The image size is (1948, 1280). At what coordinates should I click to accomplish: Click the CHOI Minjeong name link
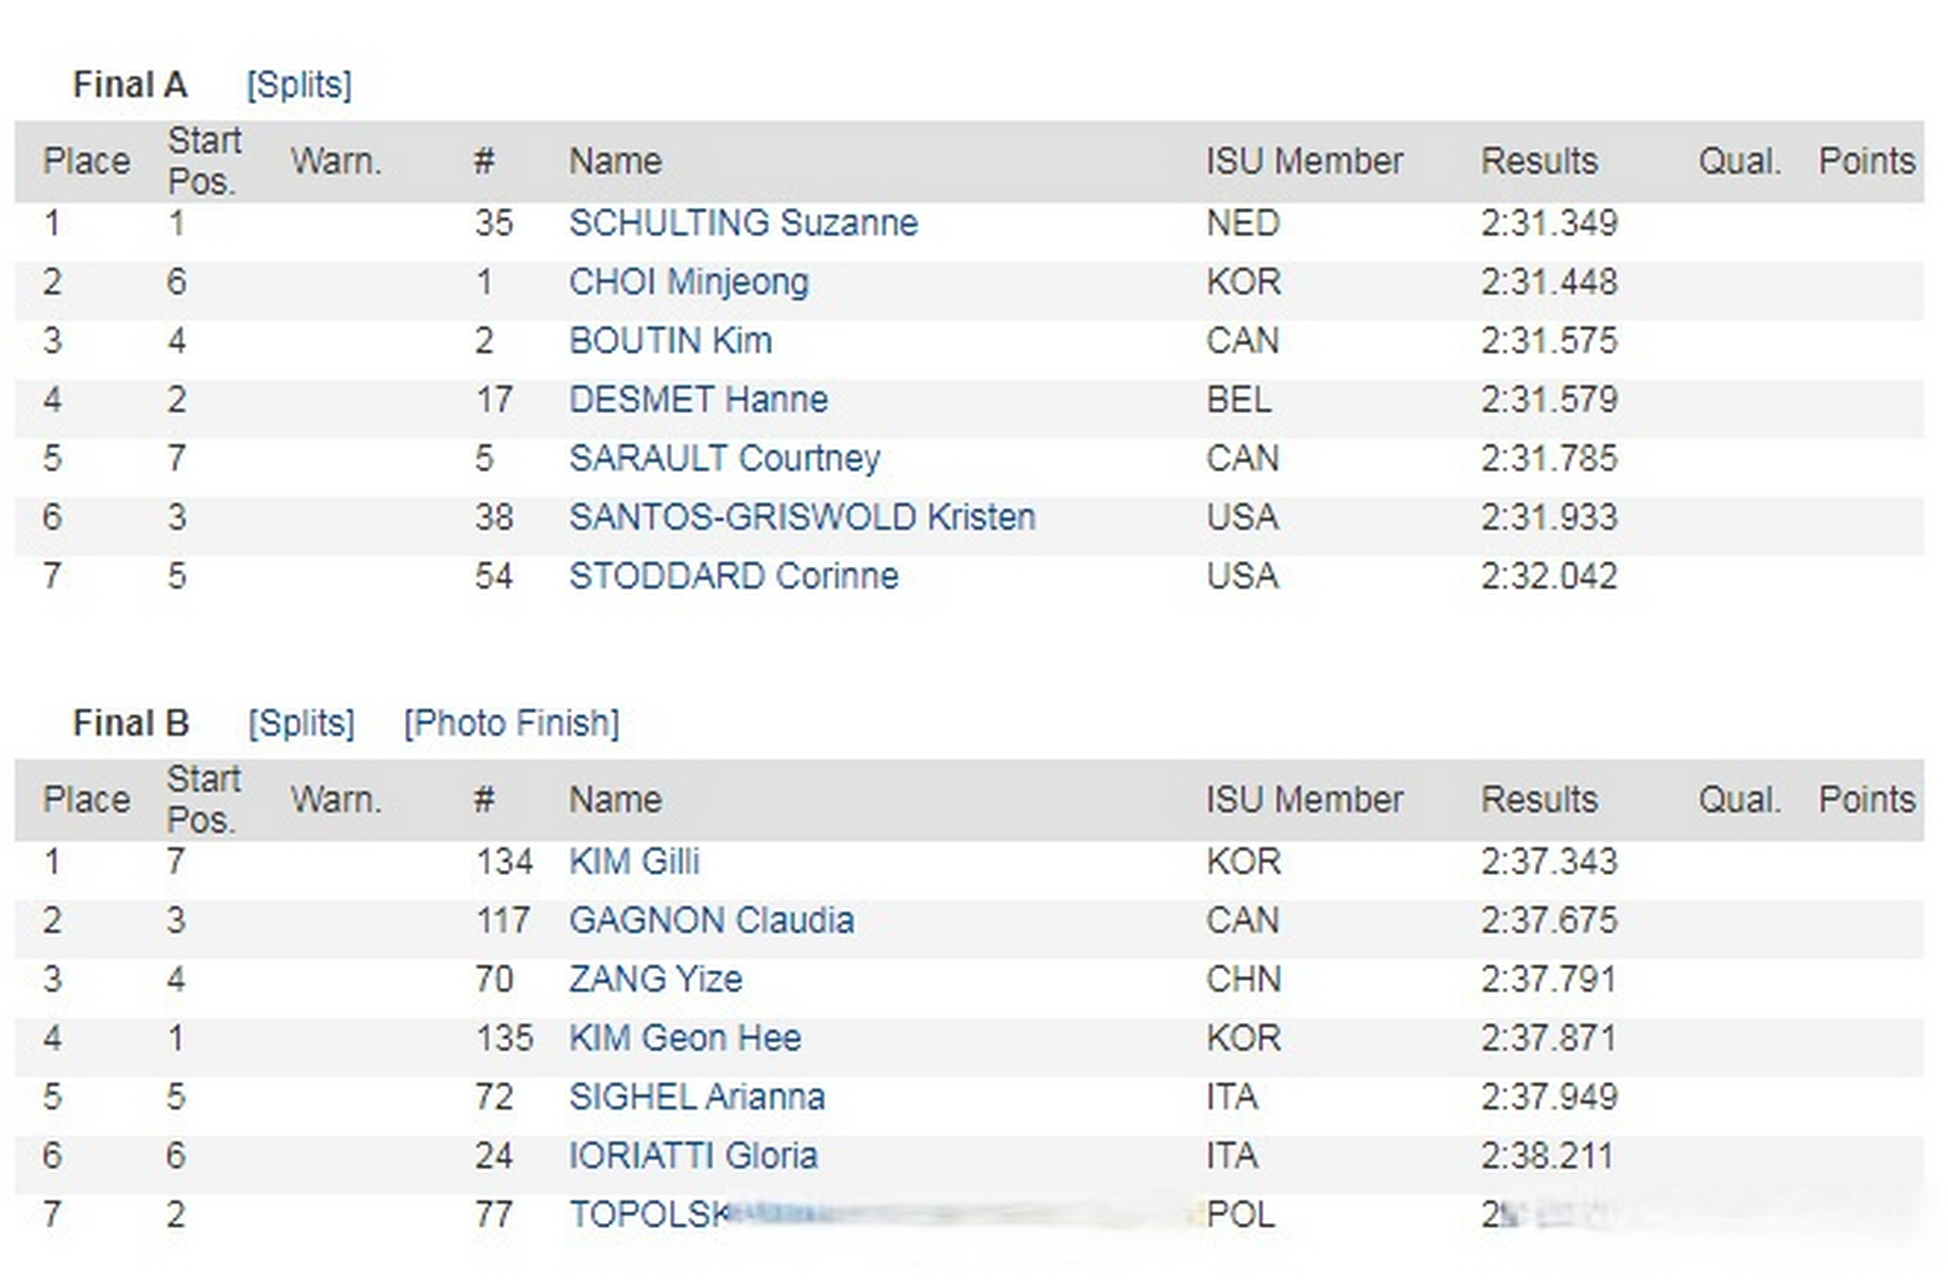689,282
